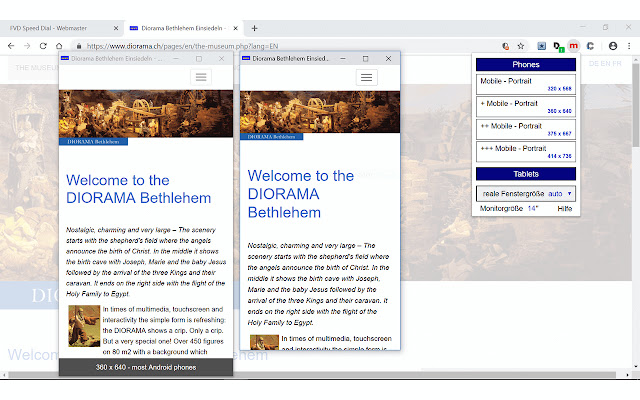Image resolution: width=640 pixels, height=400 pixels.
Task: Click DIORAMA Bethlehem label in right preview
Action: tap(271, 137)
